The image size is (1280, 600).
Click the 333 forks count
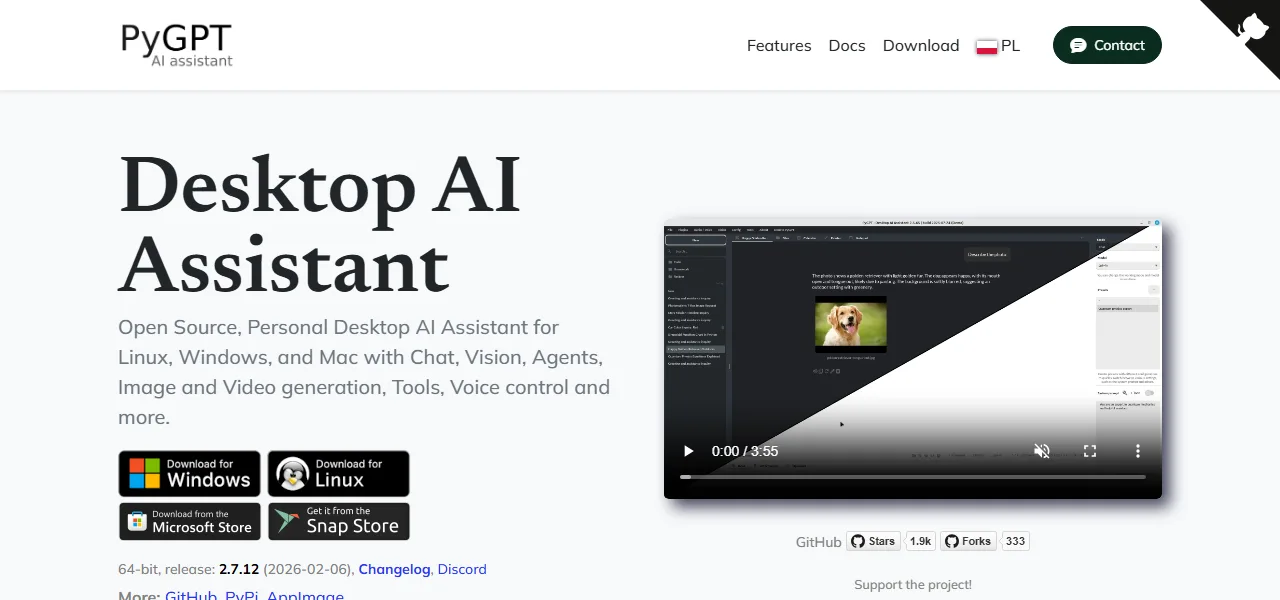click(1015, 541)
